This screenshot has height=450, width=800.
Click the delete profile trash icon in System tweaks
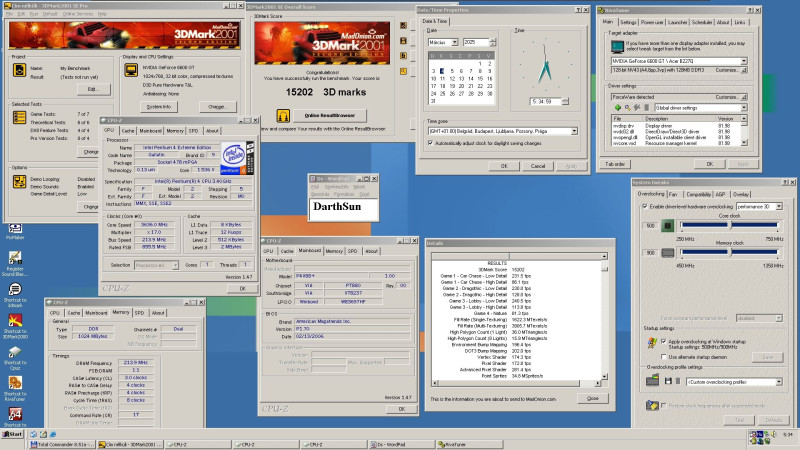678,381
